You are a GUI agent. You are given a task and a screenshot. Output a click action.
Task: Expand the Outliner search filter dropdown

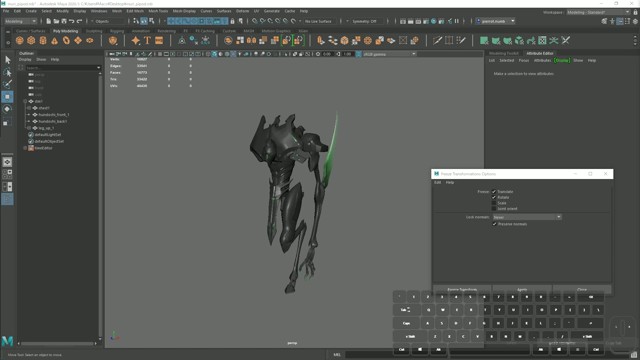[98, 68]
